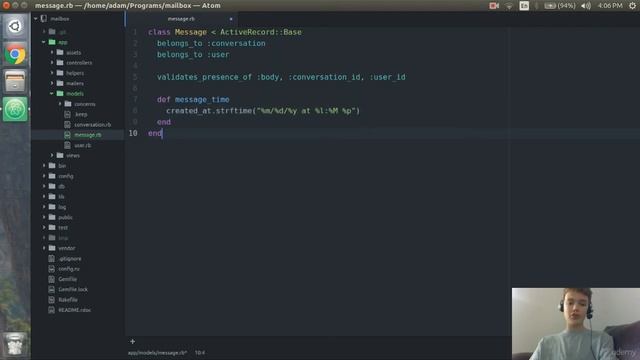This screenshot has width=640, height=360.
Task: Open conversation.rb in the tree
Action: click(x=92, y=124)
